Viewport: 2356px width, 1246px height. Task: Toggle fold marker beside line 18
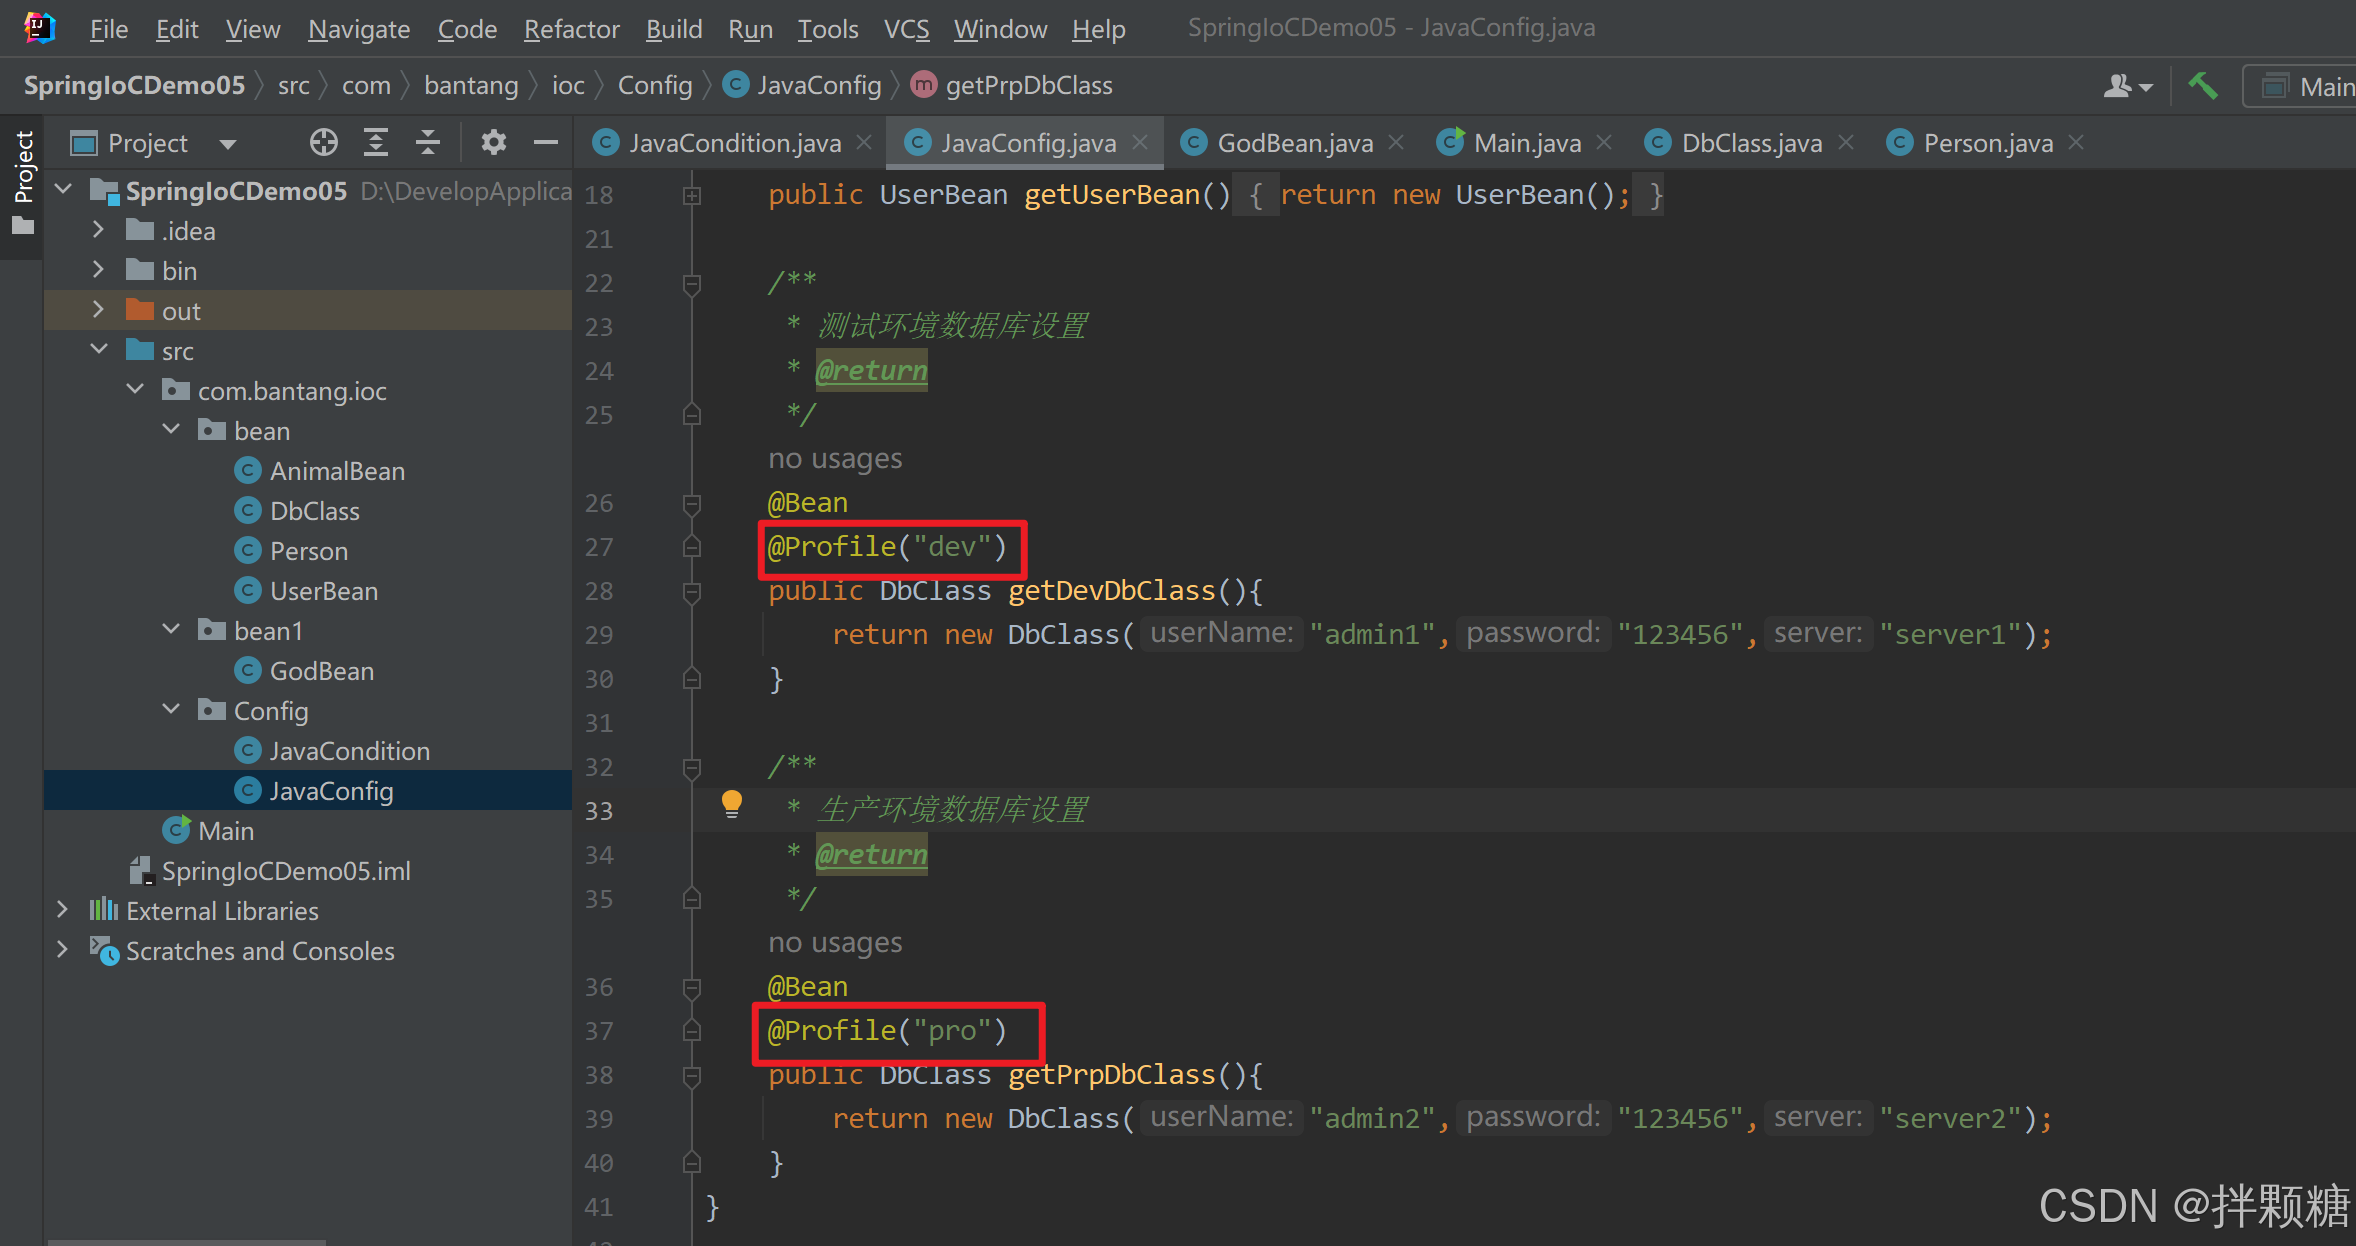pos(691,196)
